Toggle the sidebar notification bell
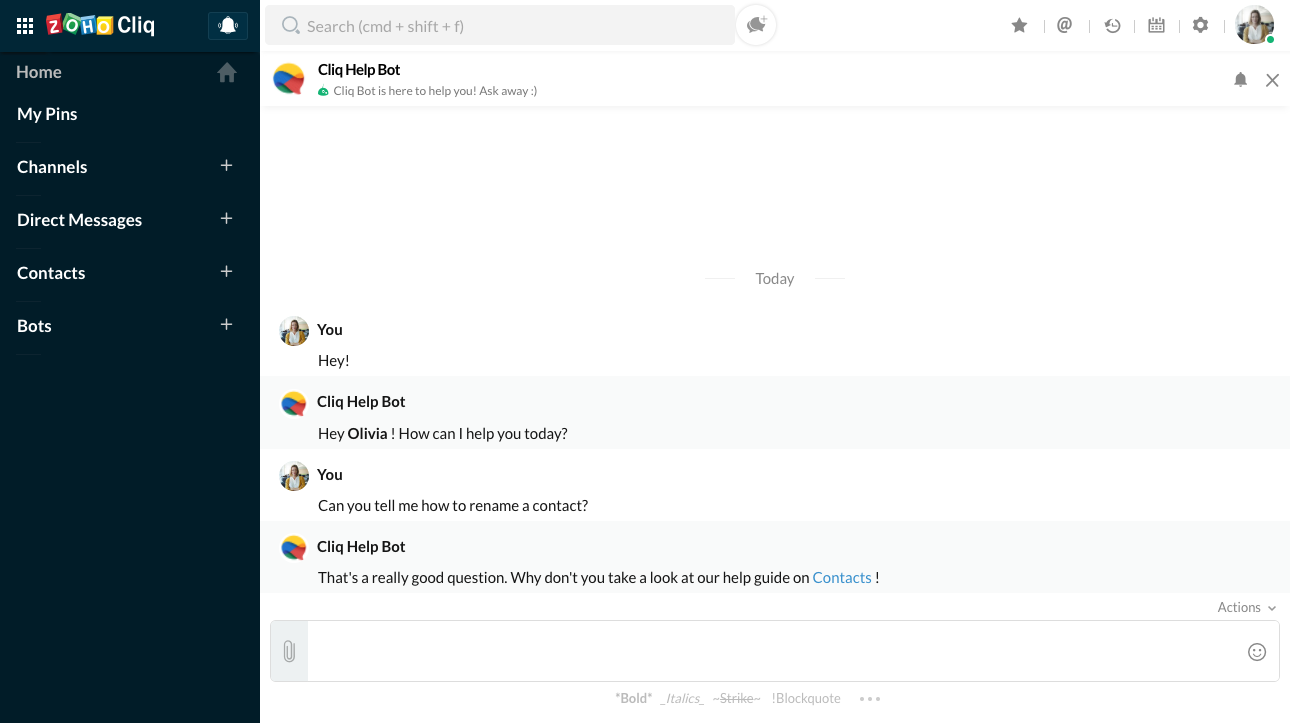 tap(228, 25)
